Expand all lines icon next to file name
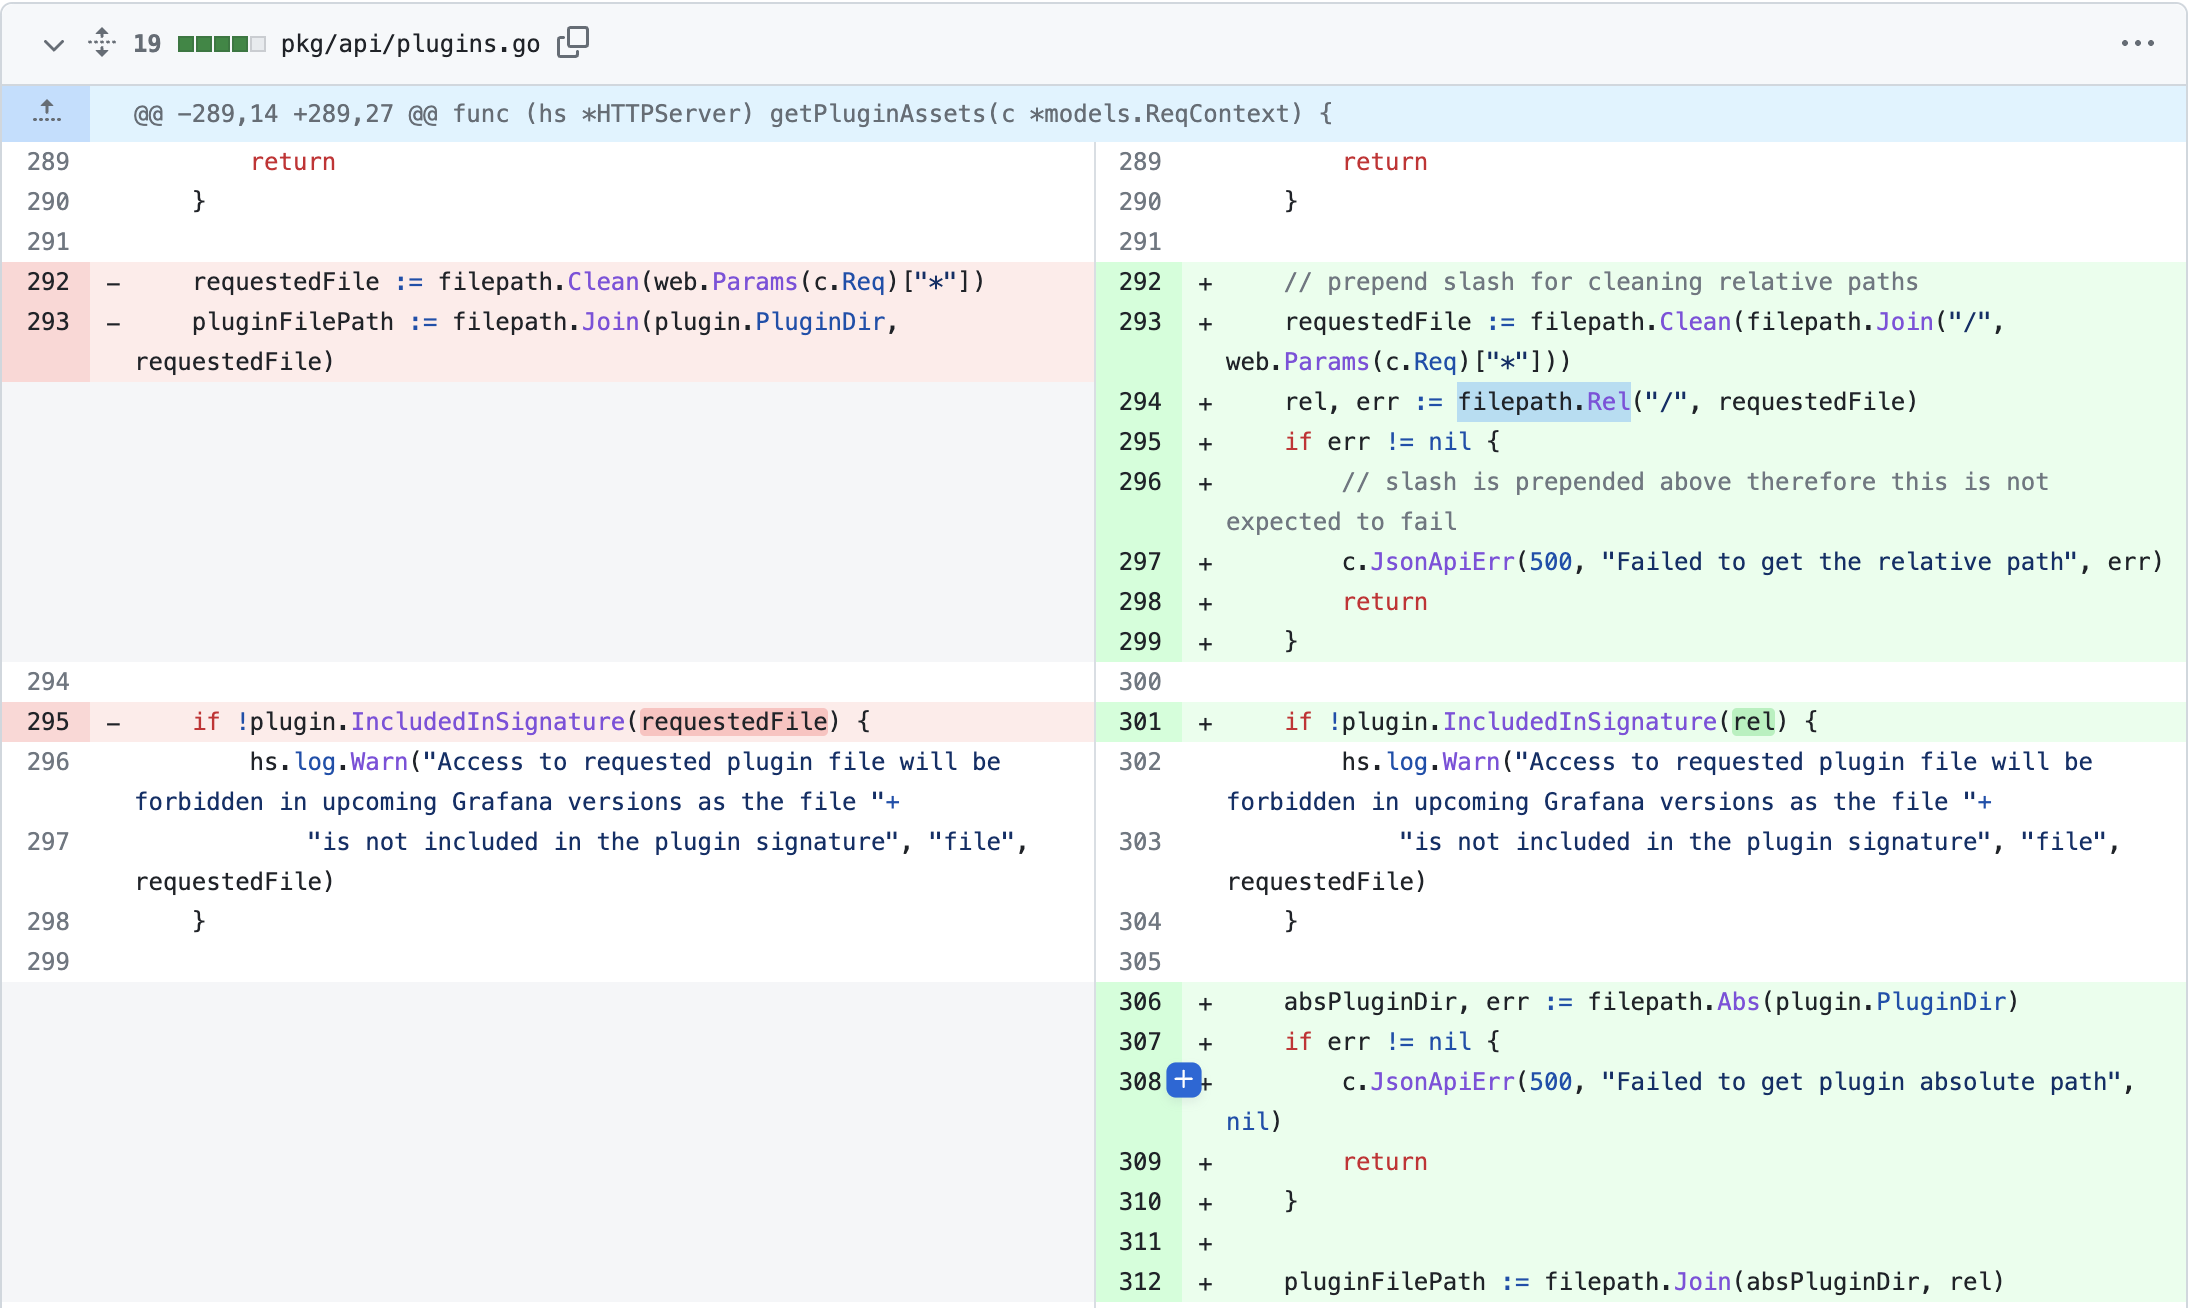Image resolution: width=2194 pixels, height=1308 pixels. [102, 43]
